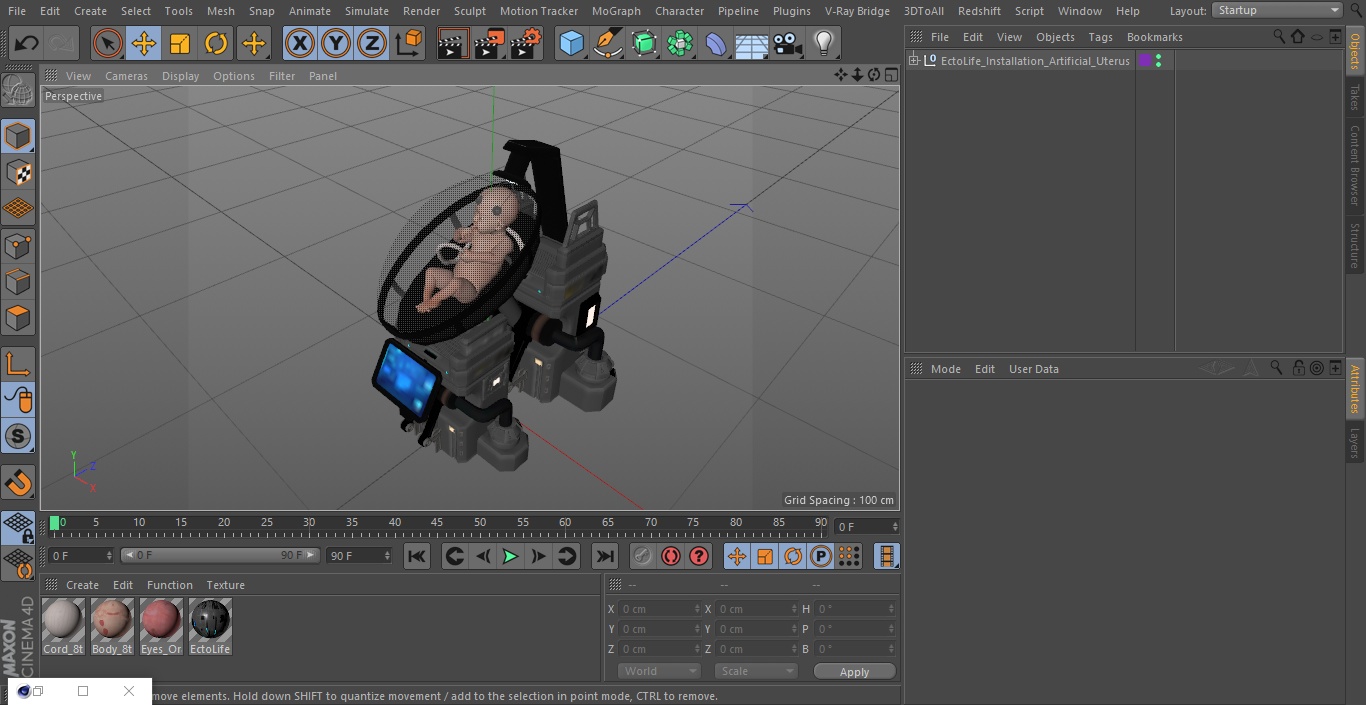
Task: Toggle Z-axis lock
Action: pos(372,43)
